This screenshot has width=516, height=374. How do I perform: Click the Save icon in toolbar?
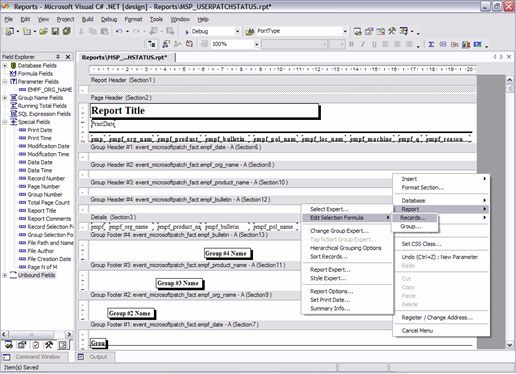[x=55, y=31]
